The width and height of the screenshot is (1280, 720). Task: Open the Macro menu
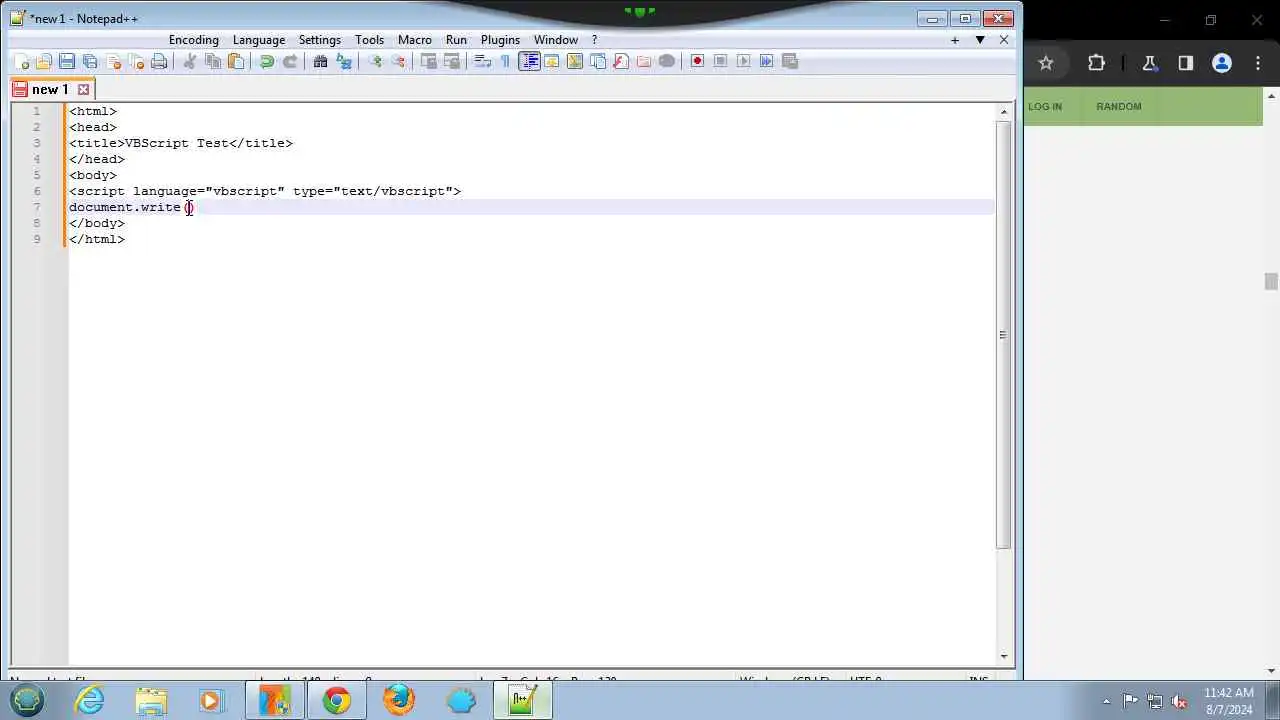[415, 40]
